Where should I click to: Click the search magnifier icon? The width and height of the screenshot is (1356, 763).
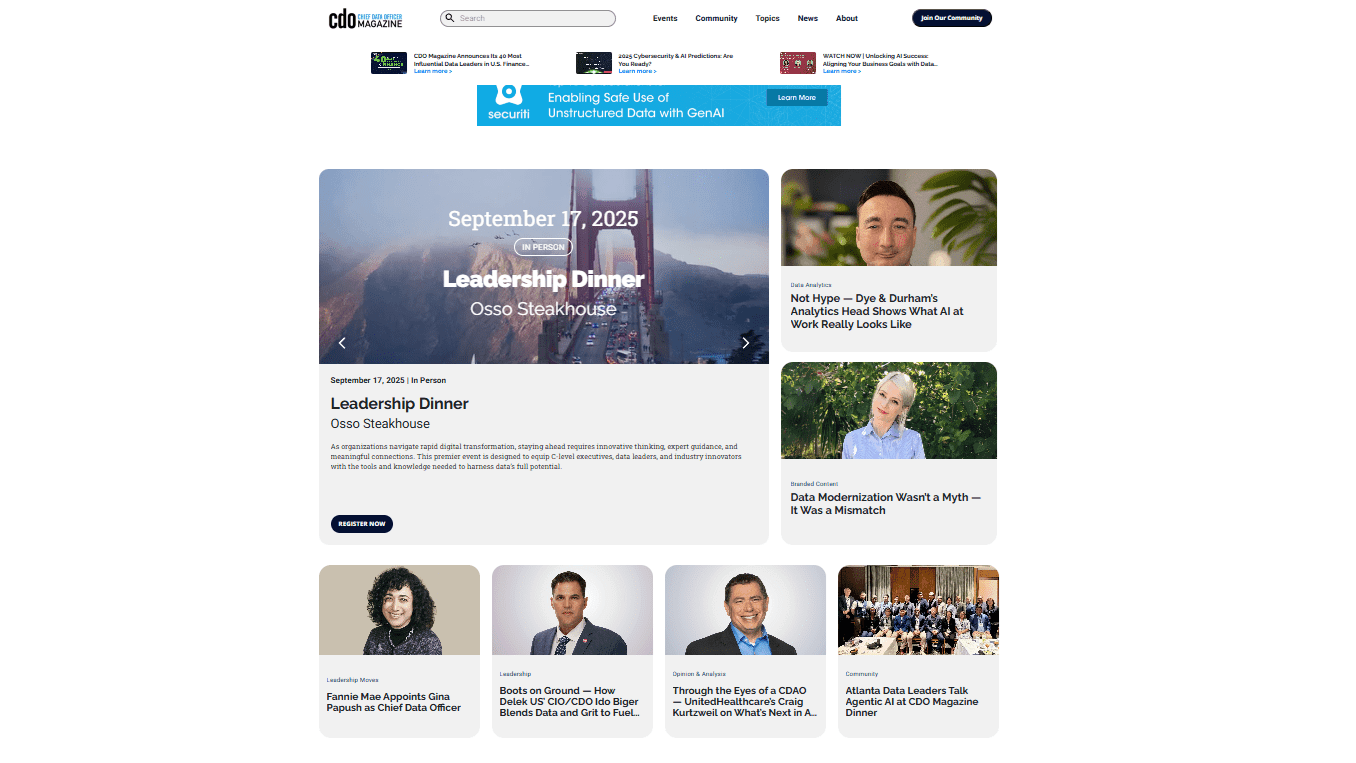point(450,18)
